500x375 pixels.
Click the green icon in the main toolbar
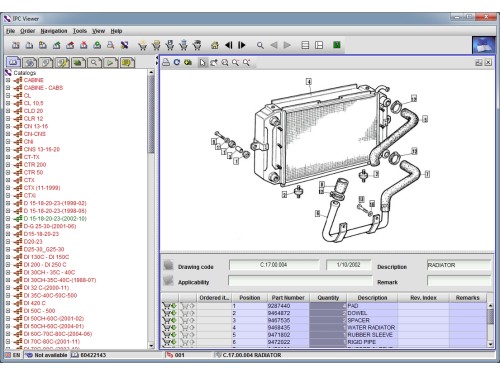(337, 45)
